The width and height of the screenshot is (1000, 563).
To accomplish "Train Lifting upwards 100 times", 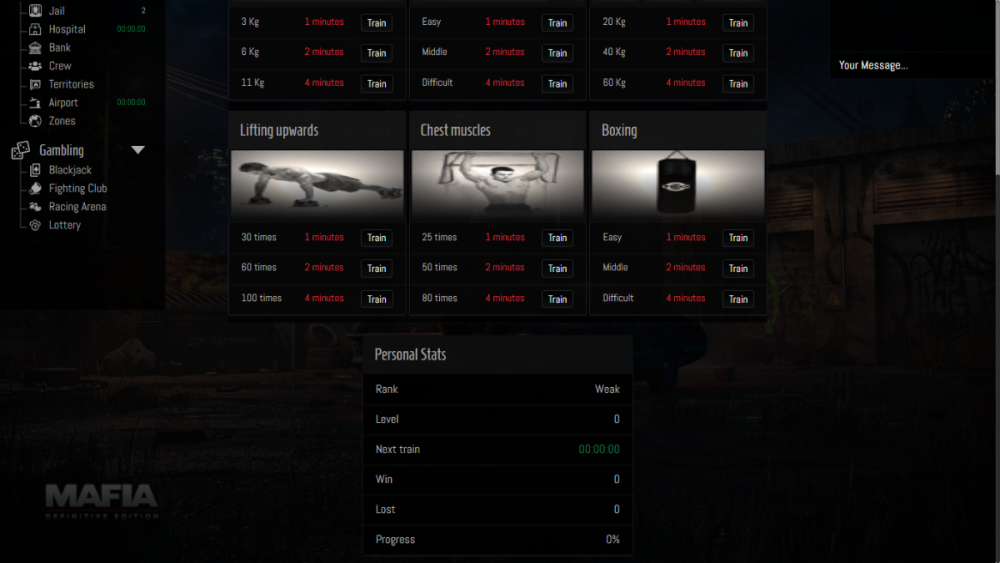I will [376, 299].
